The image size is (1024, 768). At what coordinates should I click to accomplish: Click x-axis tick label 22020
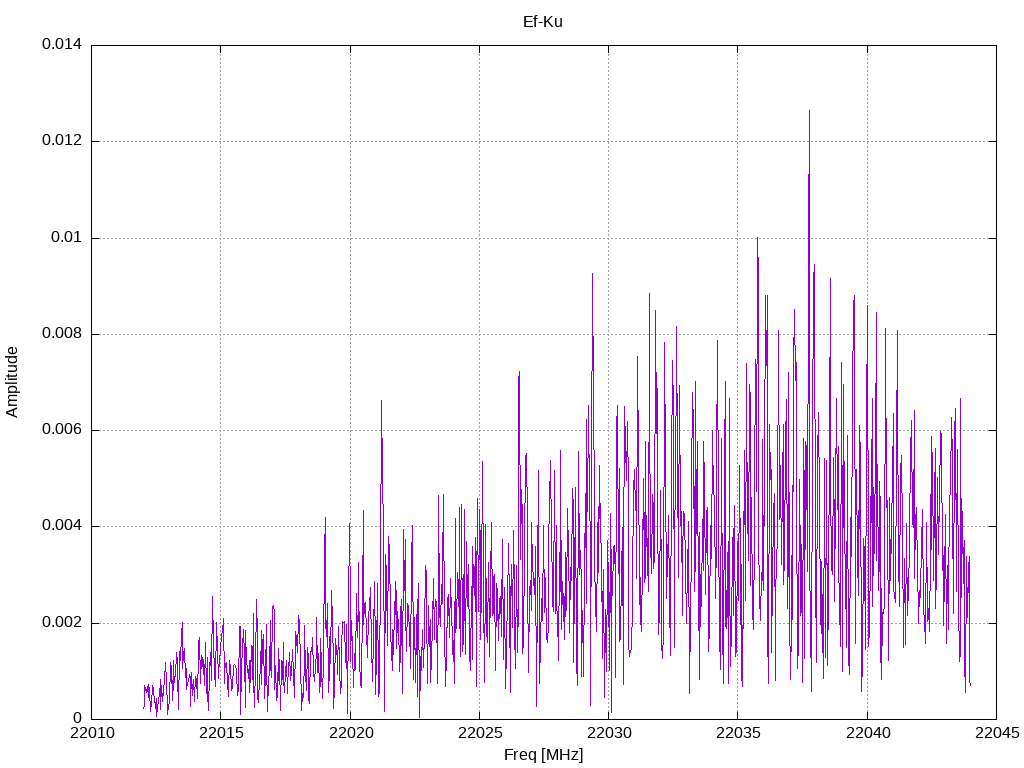(x=351, y=733)
